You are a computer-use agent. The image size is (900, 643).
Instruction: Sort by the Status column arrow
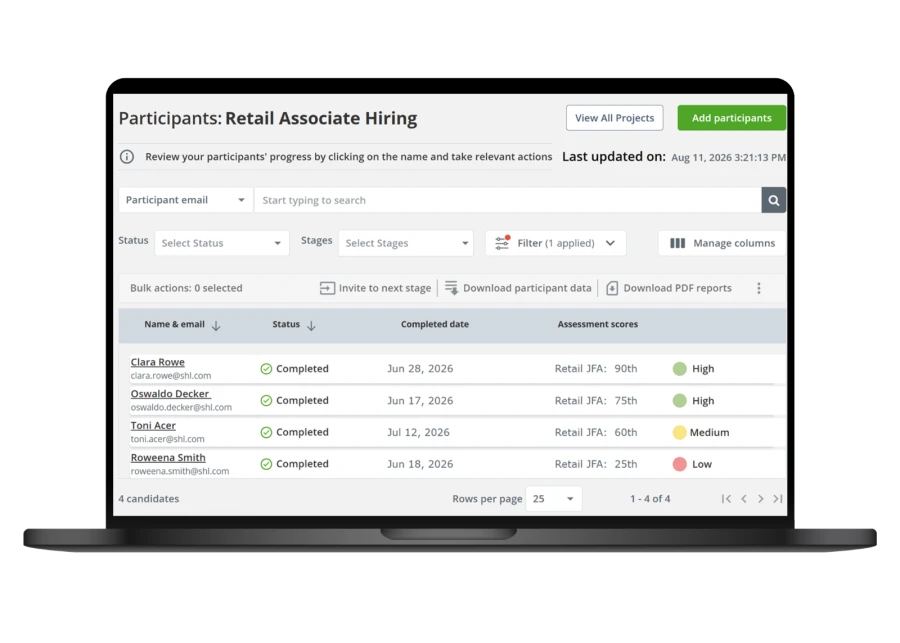click(x=311, y=326)
